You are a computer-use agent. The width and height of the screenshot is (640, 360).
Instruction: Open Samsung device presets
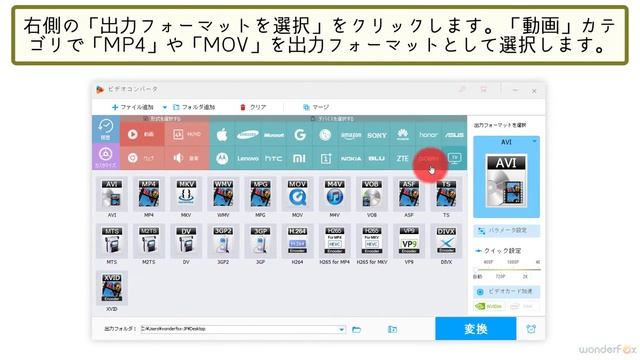tap(248, 135)
